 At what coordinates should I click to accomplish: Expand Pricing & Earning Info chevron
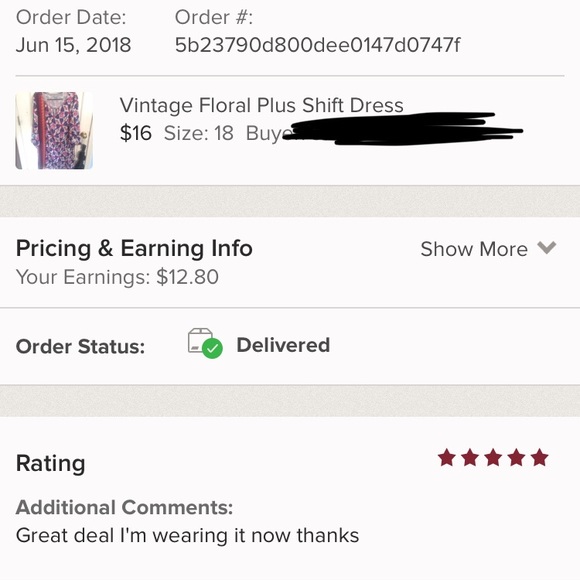tap(546, 248)
